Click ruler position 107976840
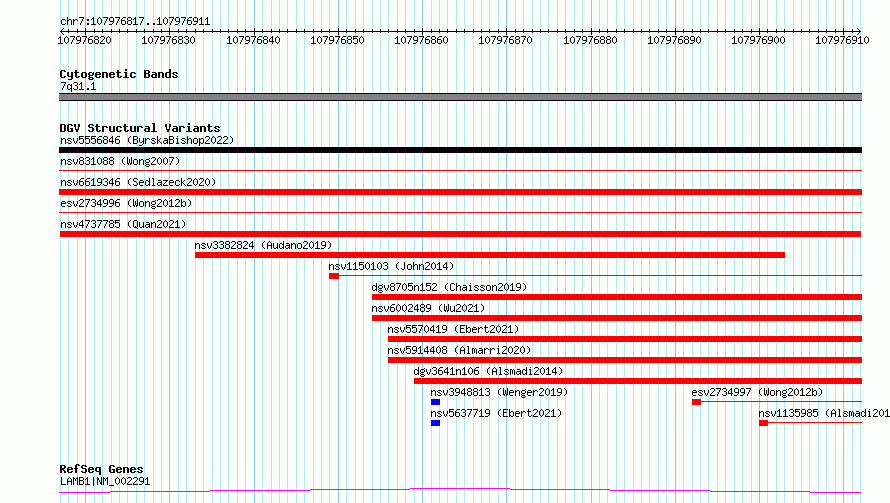Image resolution: width=890 pixels, height=503 pixels. click(x=253, y=40)
